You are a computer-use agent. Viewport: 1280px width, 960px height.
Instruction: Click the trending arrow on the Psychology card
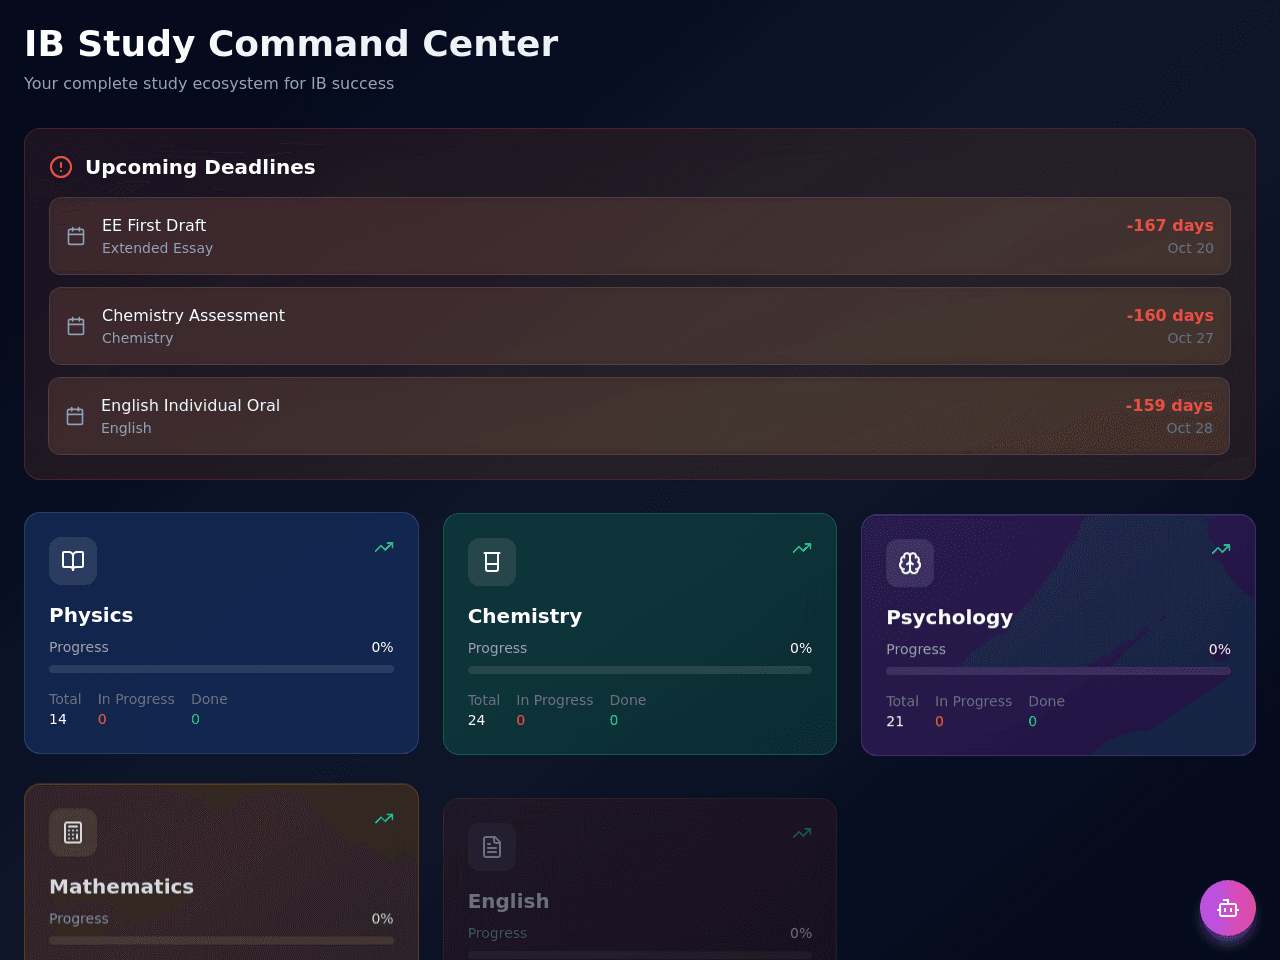[1221, 549]
